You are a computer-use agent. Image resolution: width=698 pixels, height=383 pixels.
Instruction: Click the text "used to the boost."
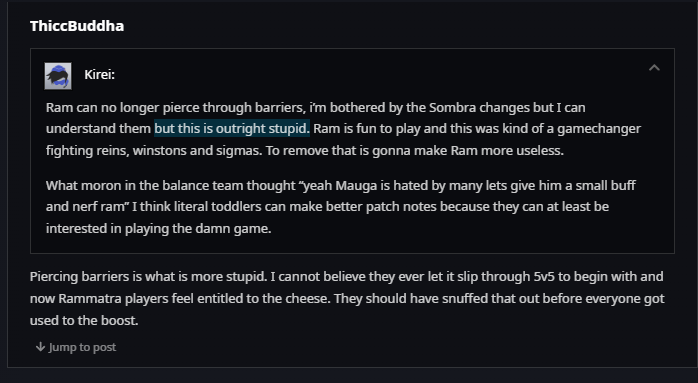click(84, 320)
